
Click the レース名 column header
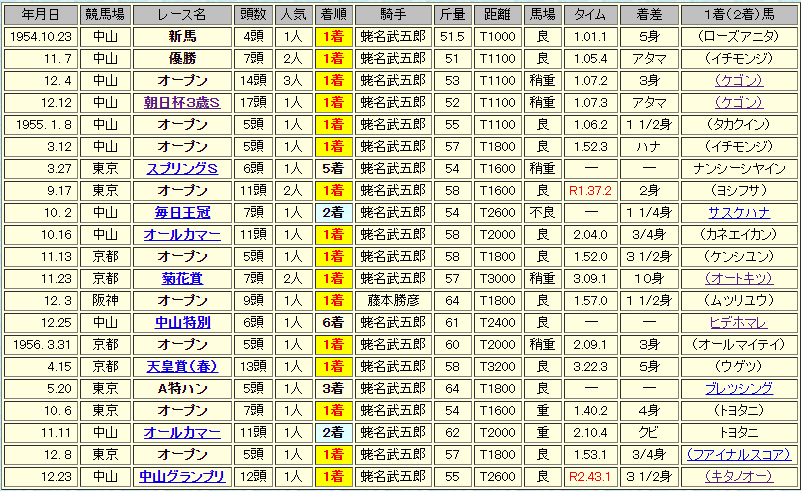pos(182,14)
